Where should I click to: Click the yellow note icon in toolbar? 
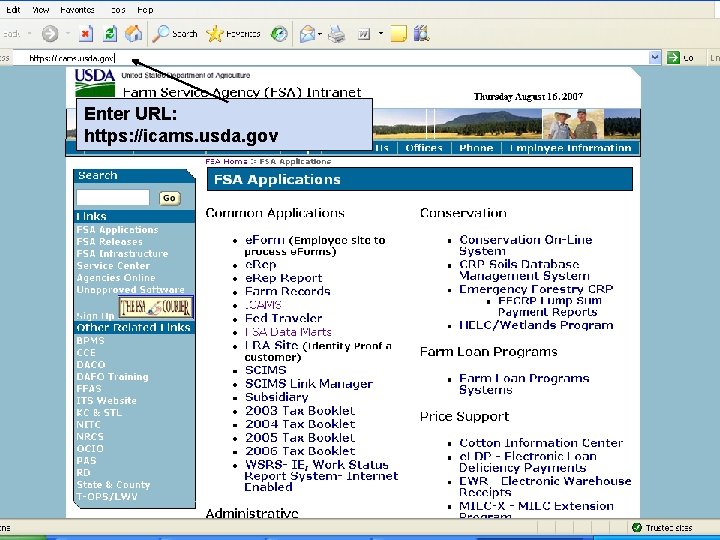pos(398,34)
